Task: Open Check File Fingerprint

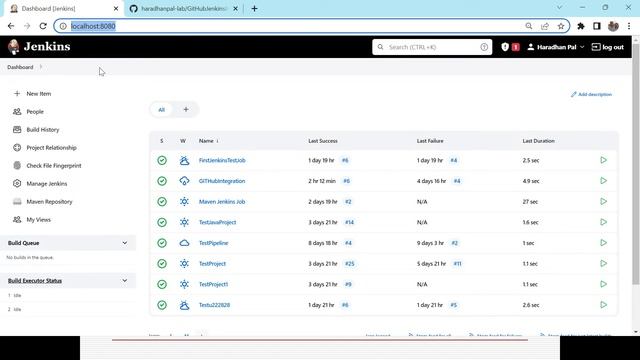Action: 54,165
